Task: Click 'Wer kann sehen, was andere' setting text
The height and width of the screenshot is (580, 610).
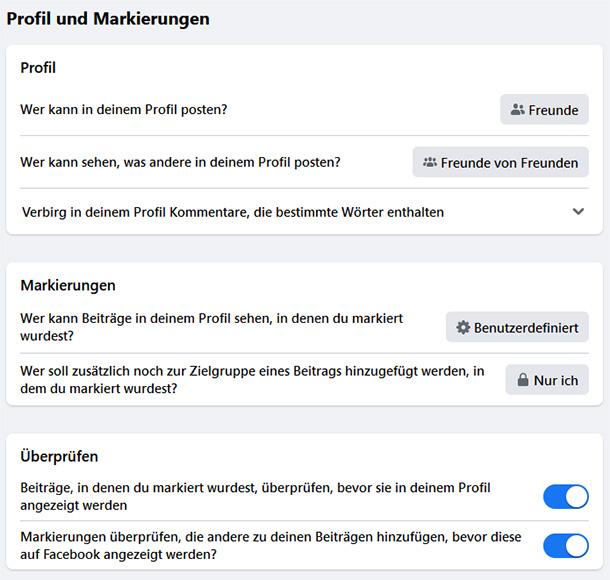Action: 180,161
